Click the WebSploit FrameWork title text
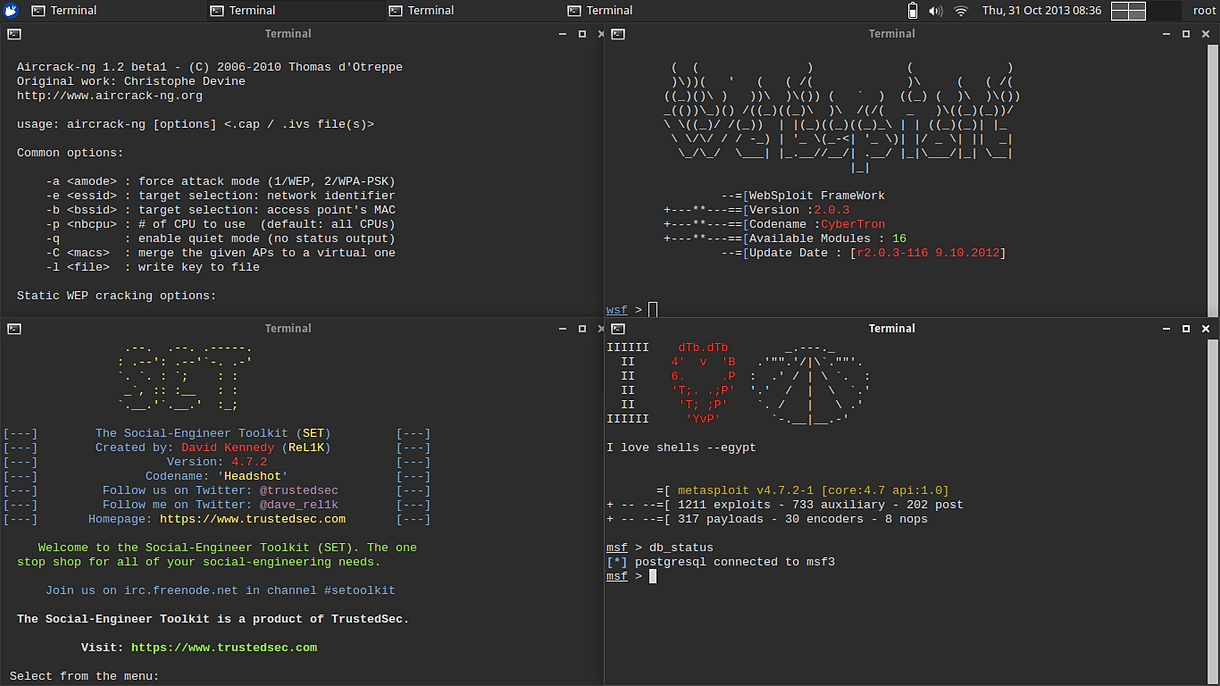The height and width of the screenshot is (686, 1220). (817, 196)
